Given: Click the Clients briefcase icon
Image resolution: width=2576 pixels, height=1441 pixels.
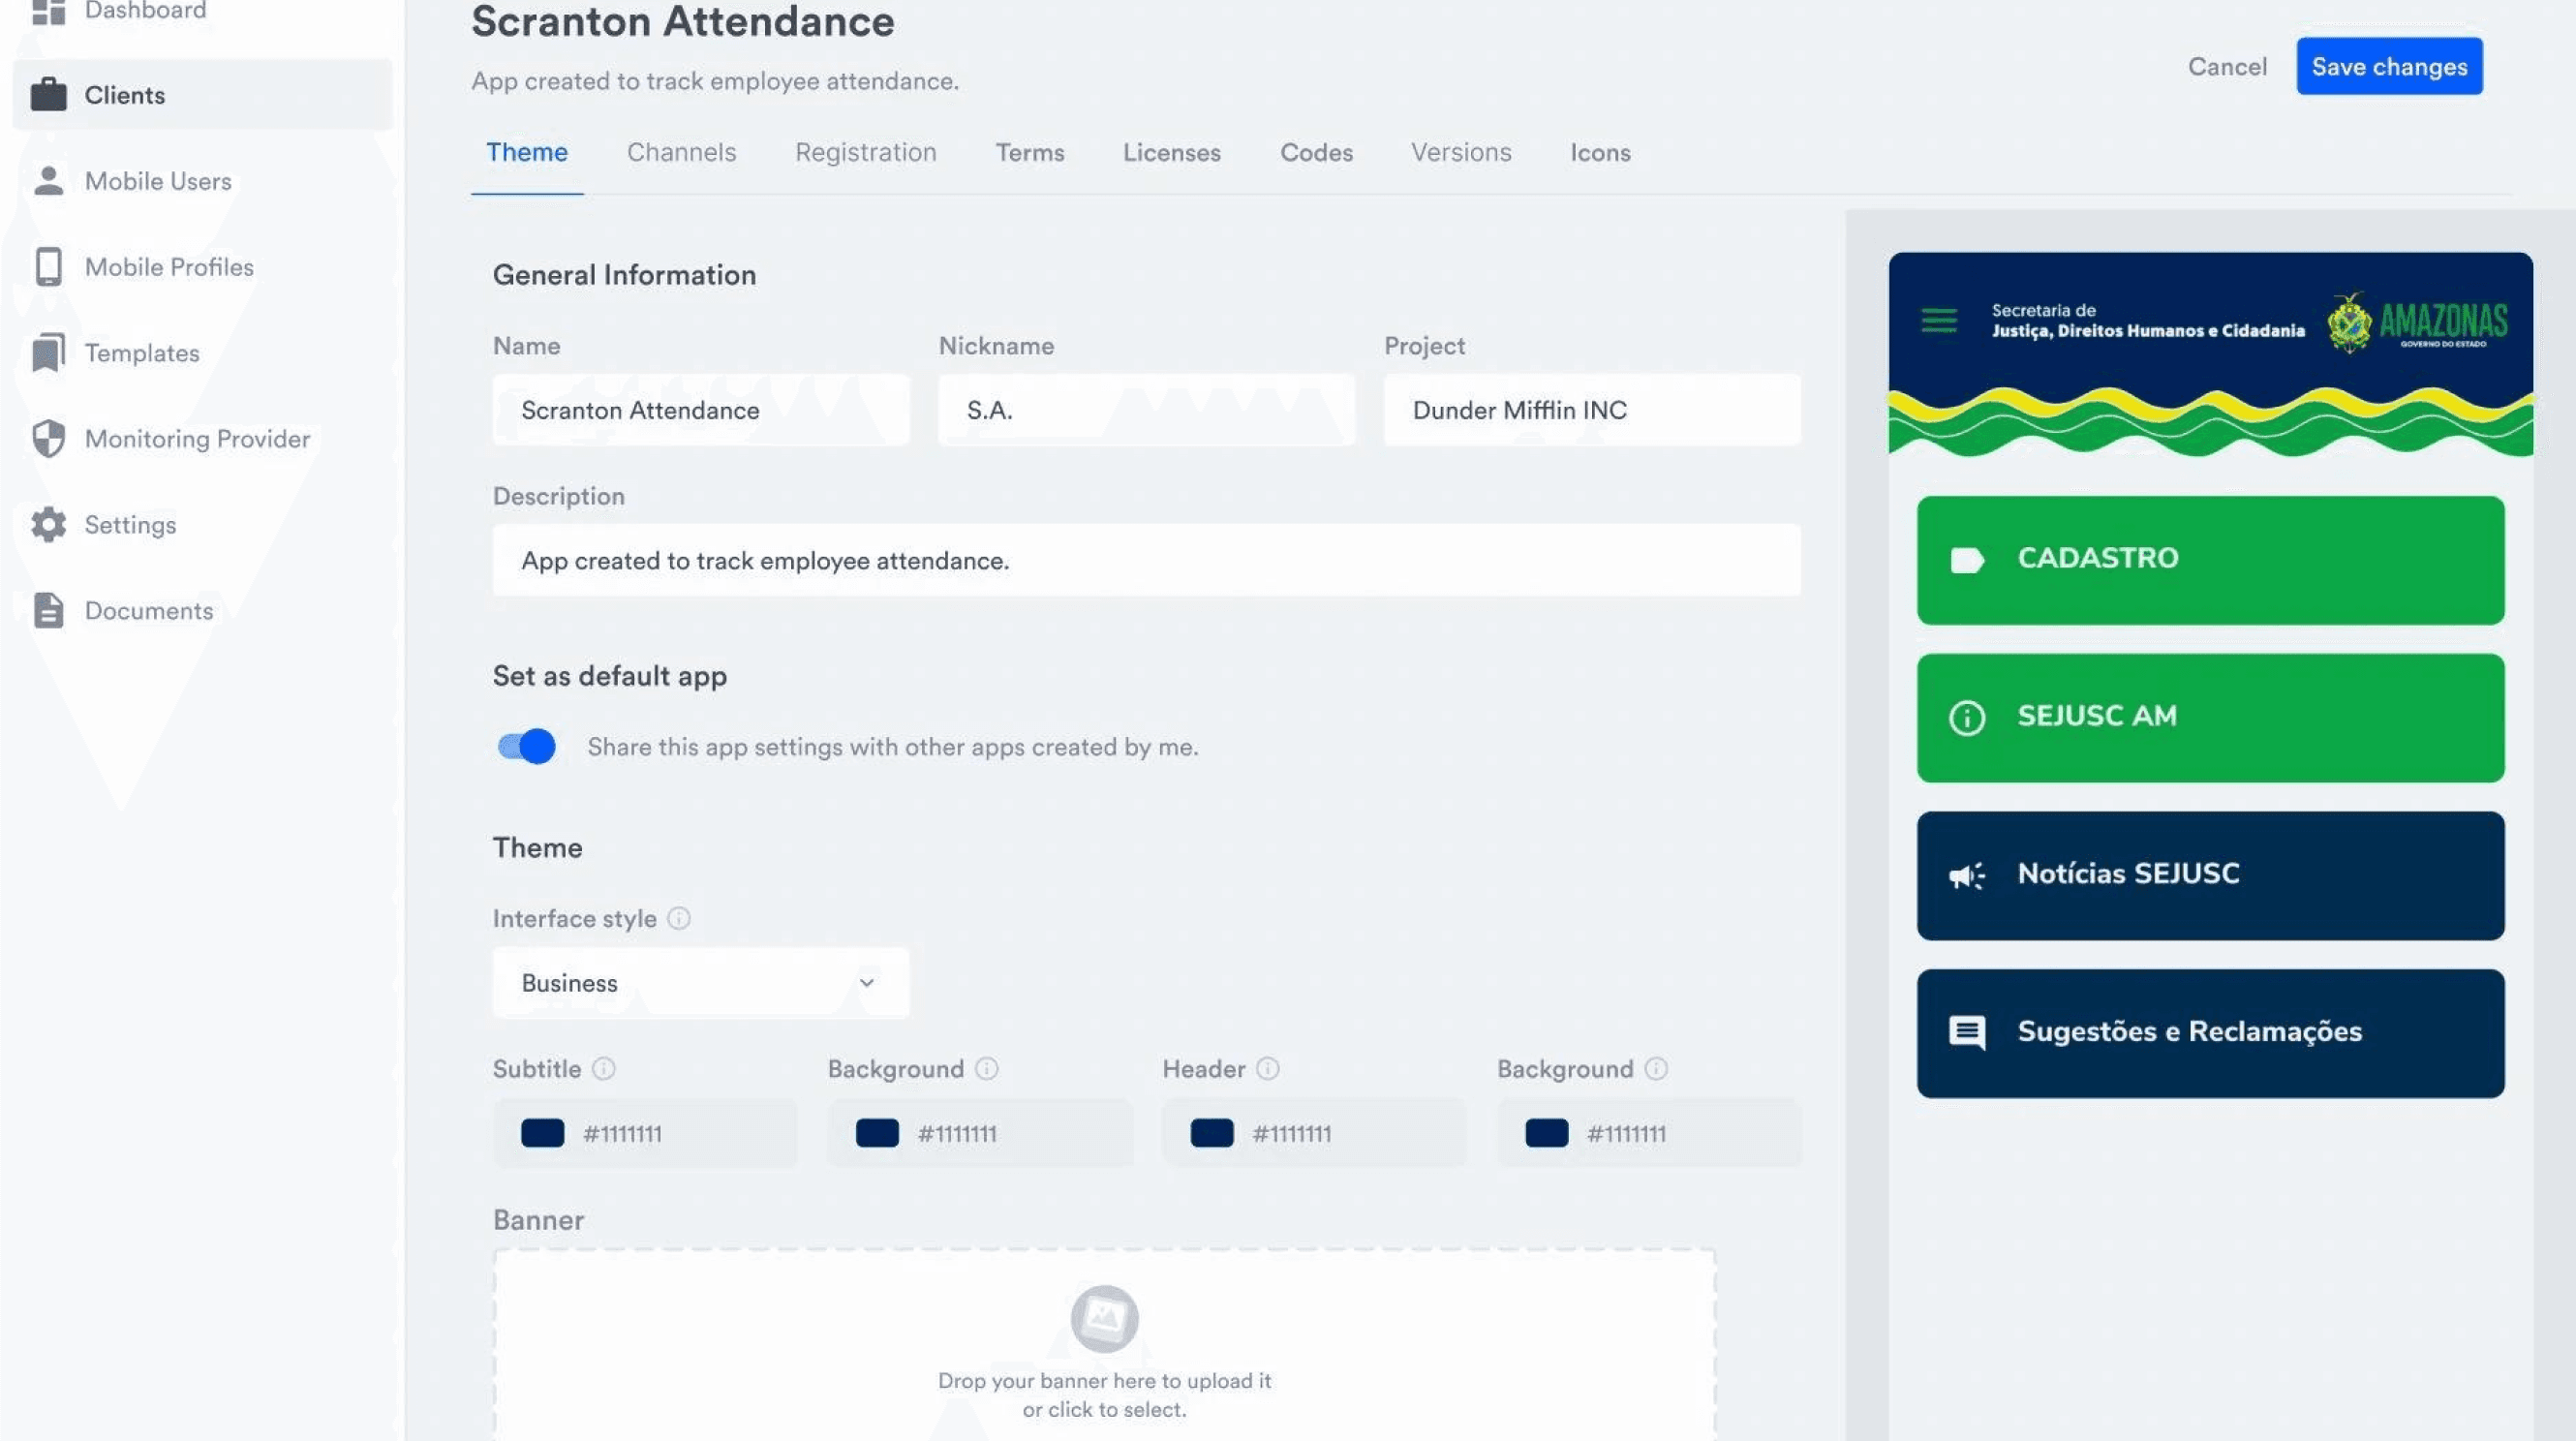Looking at the screenshot, I should [48, 95].
